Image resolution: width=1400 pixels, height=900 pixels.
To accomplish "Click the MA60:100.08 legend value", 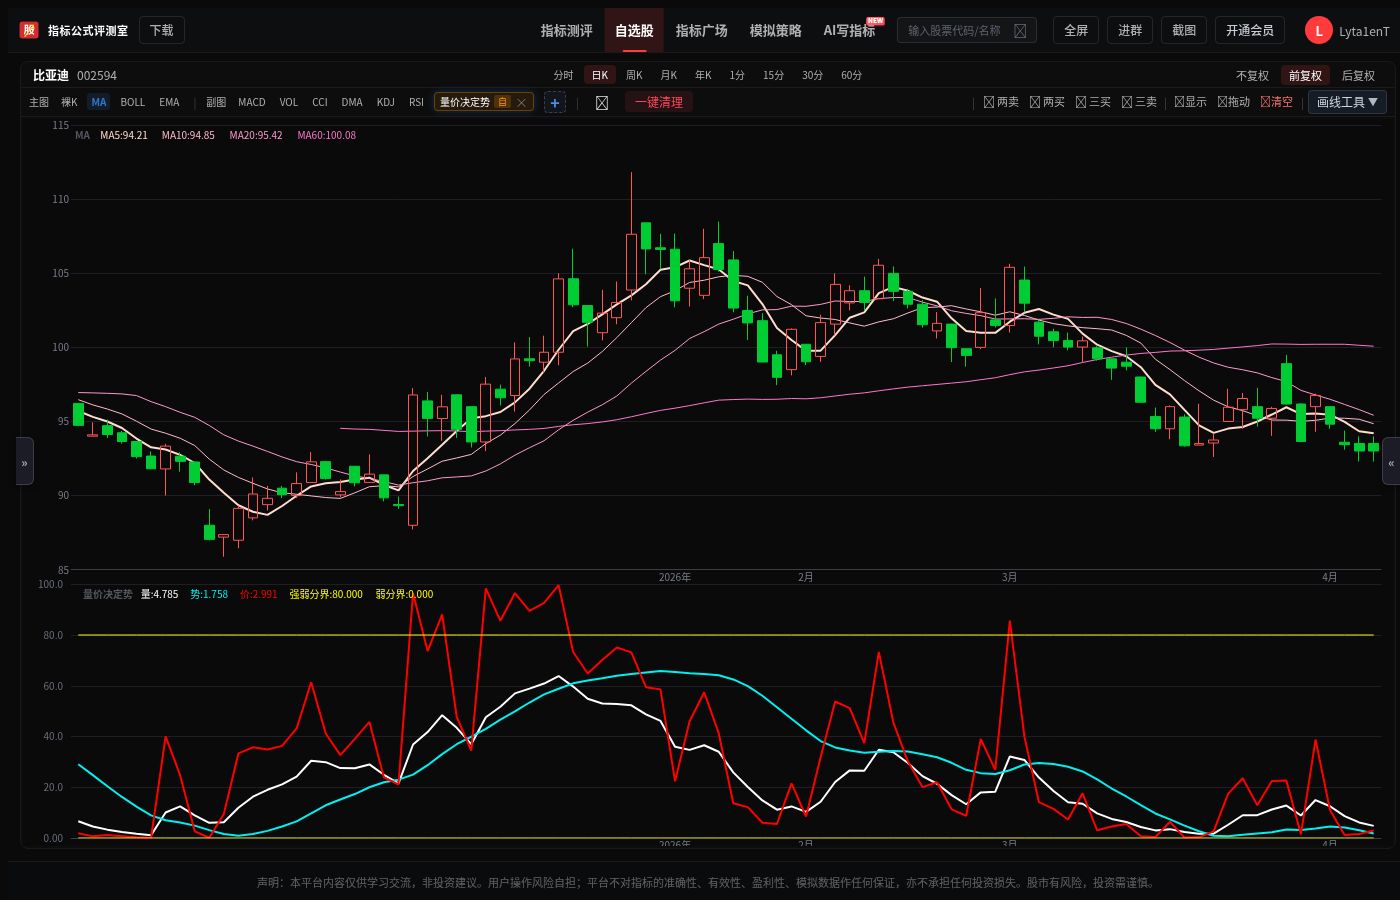I will [327, 136].
